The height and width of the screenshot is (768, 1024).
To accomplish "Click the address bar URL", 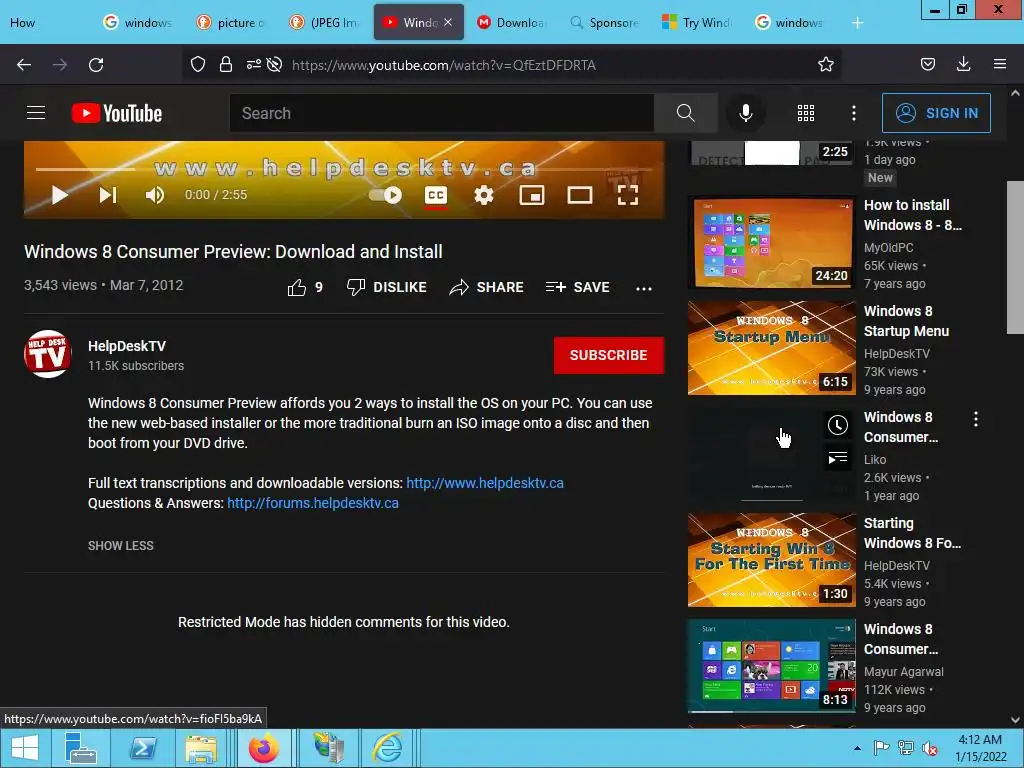I will 443,65.
